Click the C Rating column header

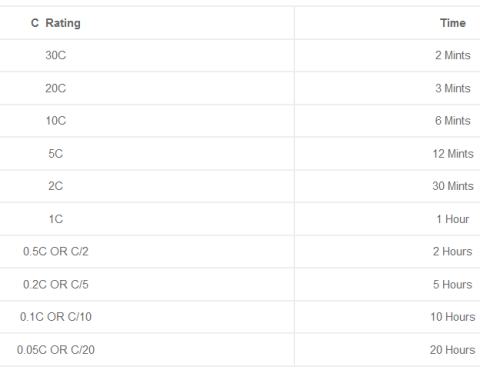[x=56, y=23]
